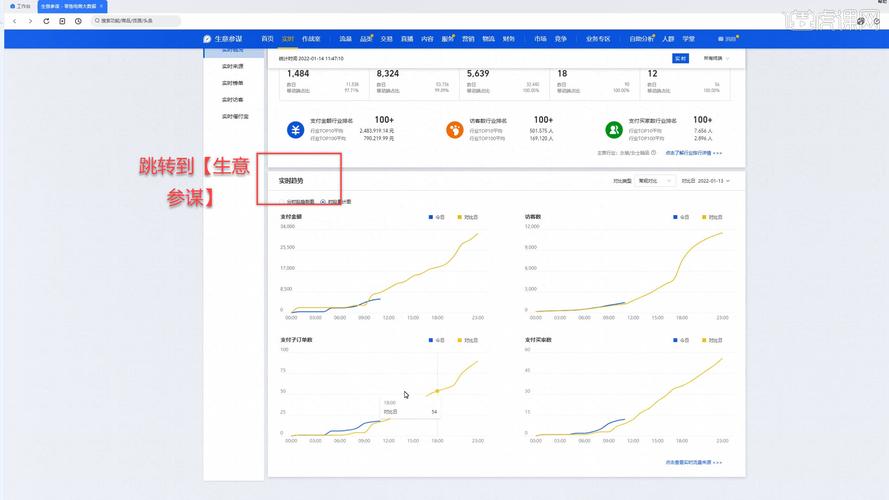Image resolution: width=889 pixels, height=500 pixels.
Task: Click the browser forward arrow button
Action: 30,20
